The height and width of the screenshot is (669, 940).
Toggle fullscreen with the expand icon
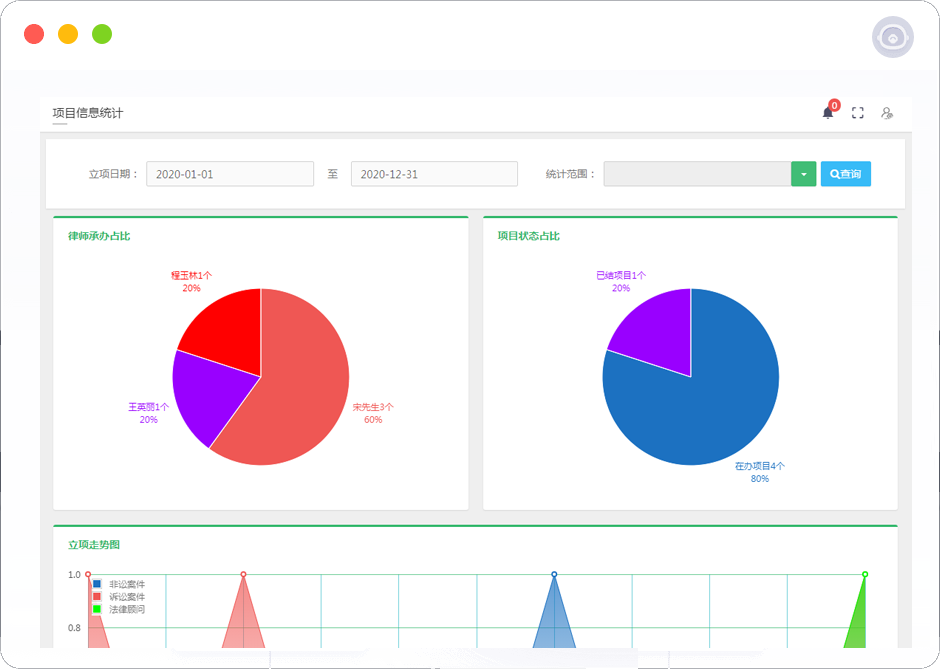tap(858, 113)
